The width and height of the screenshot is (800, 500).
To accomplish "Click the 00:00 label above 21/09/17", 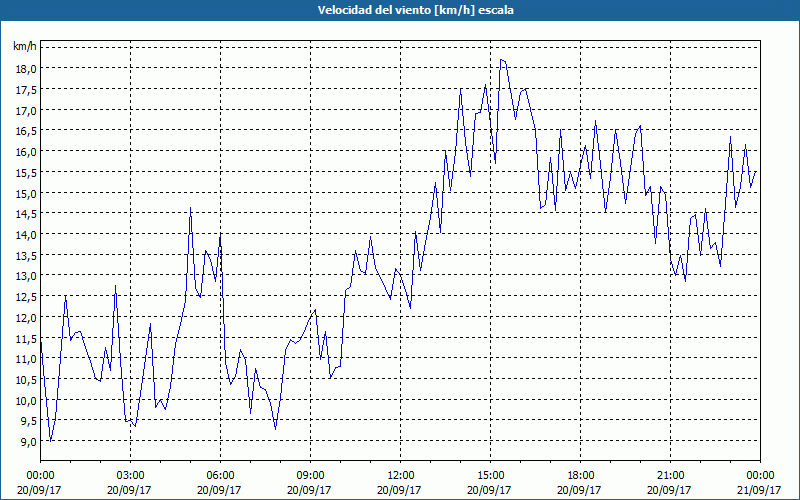I will click(760, 476).
